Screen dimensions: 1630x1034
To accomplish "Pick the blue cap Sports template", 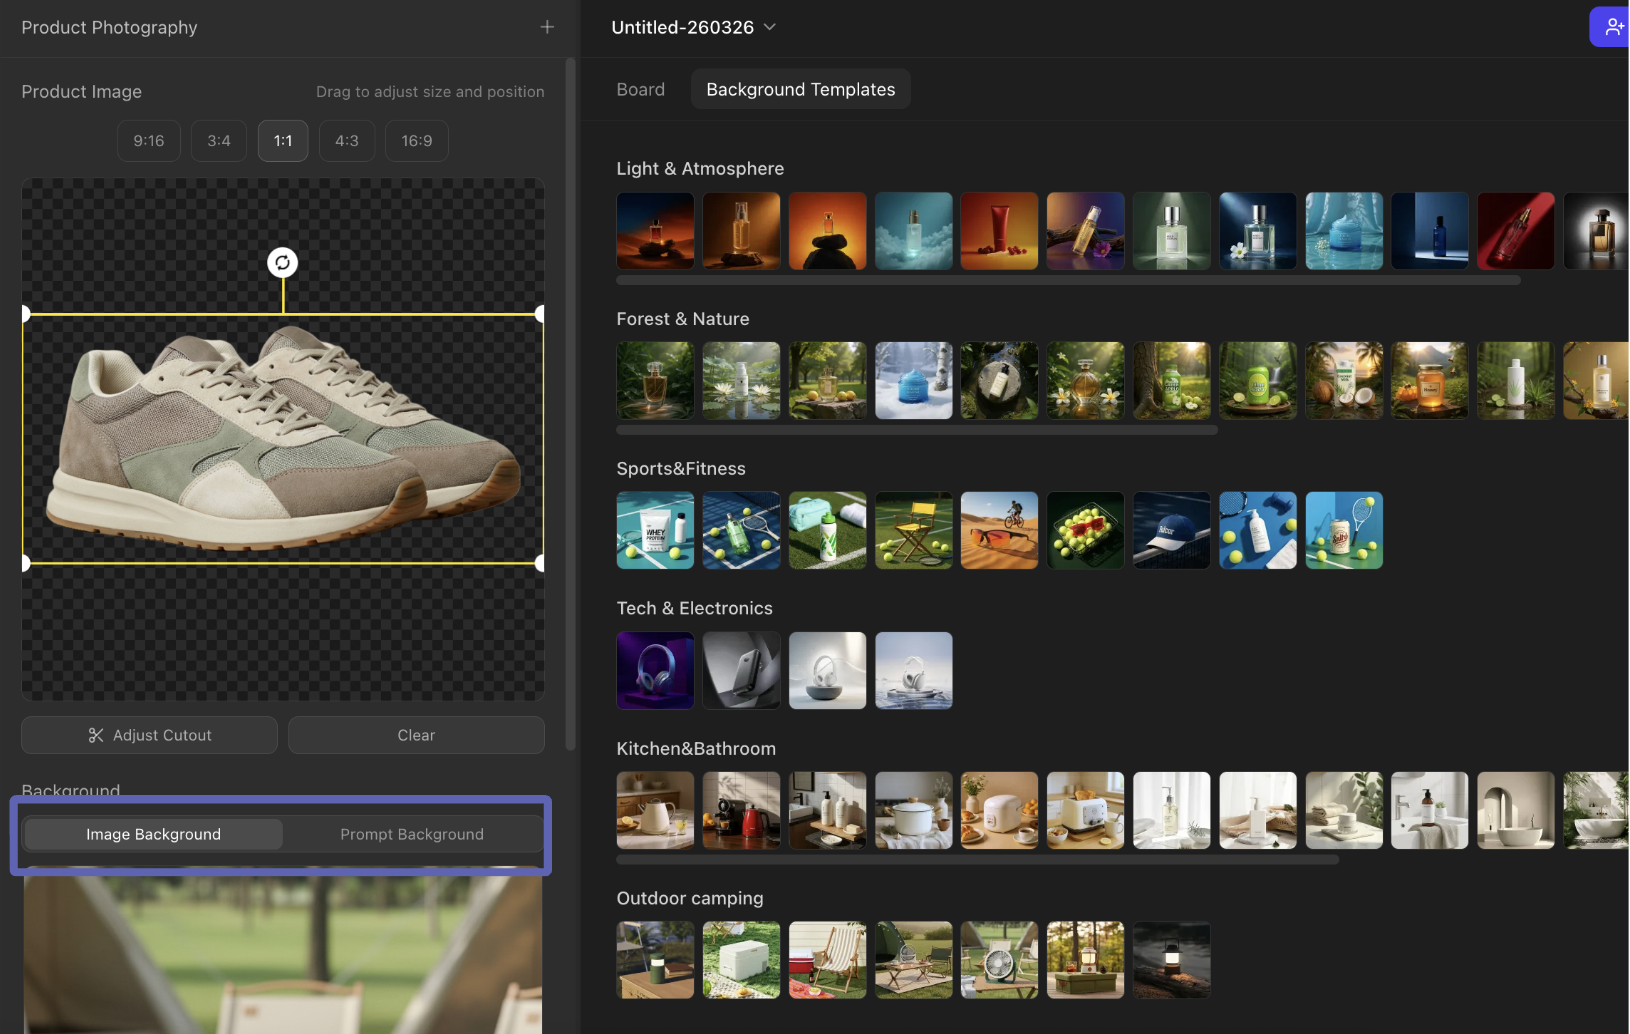I will (1171, 530).
